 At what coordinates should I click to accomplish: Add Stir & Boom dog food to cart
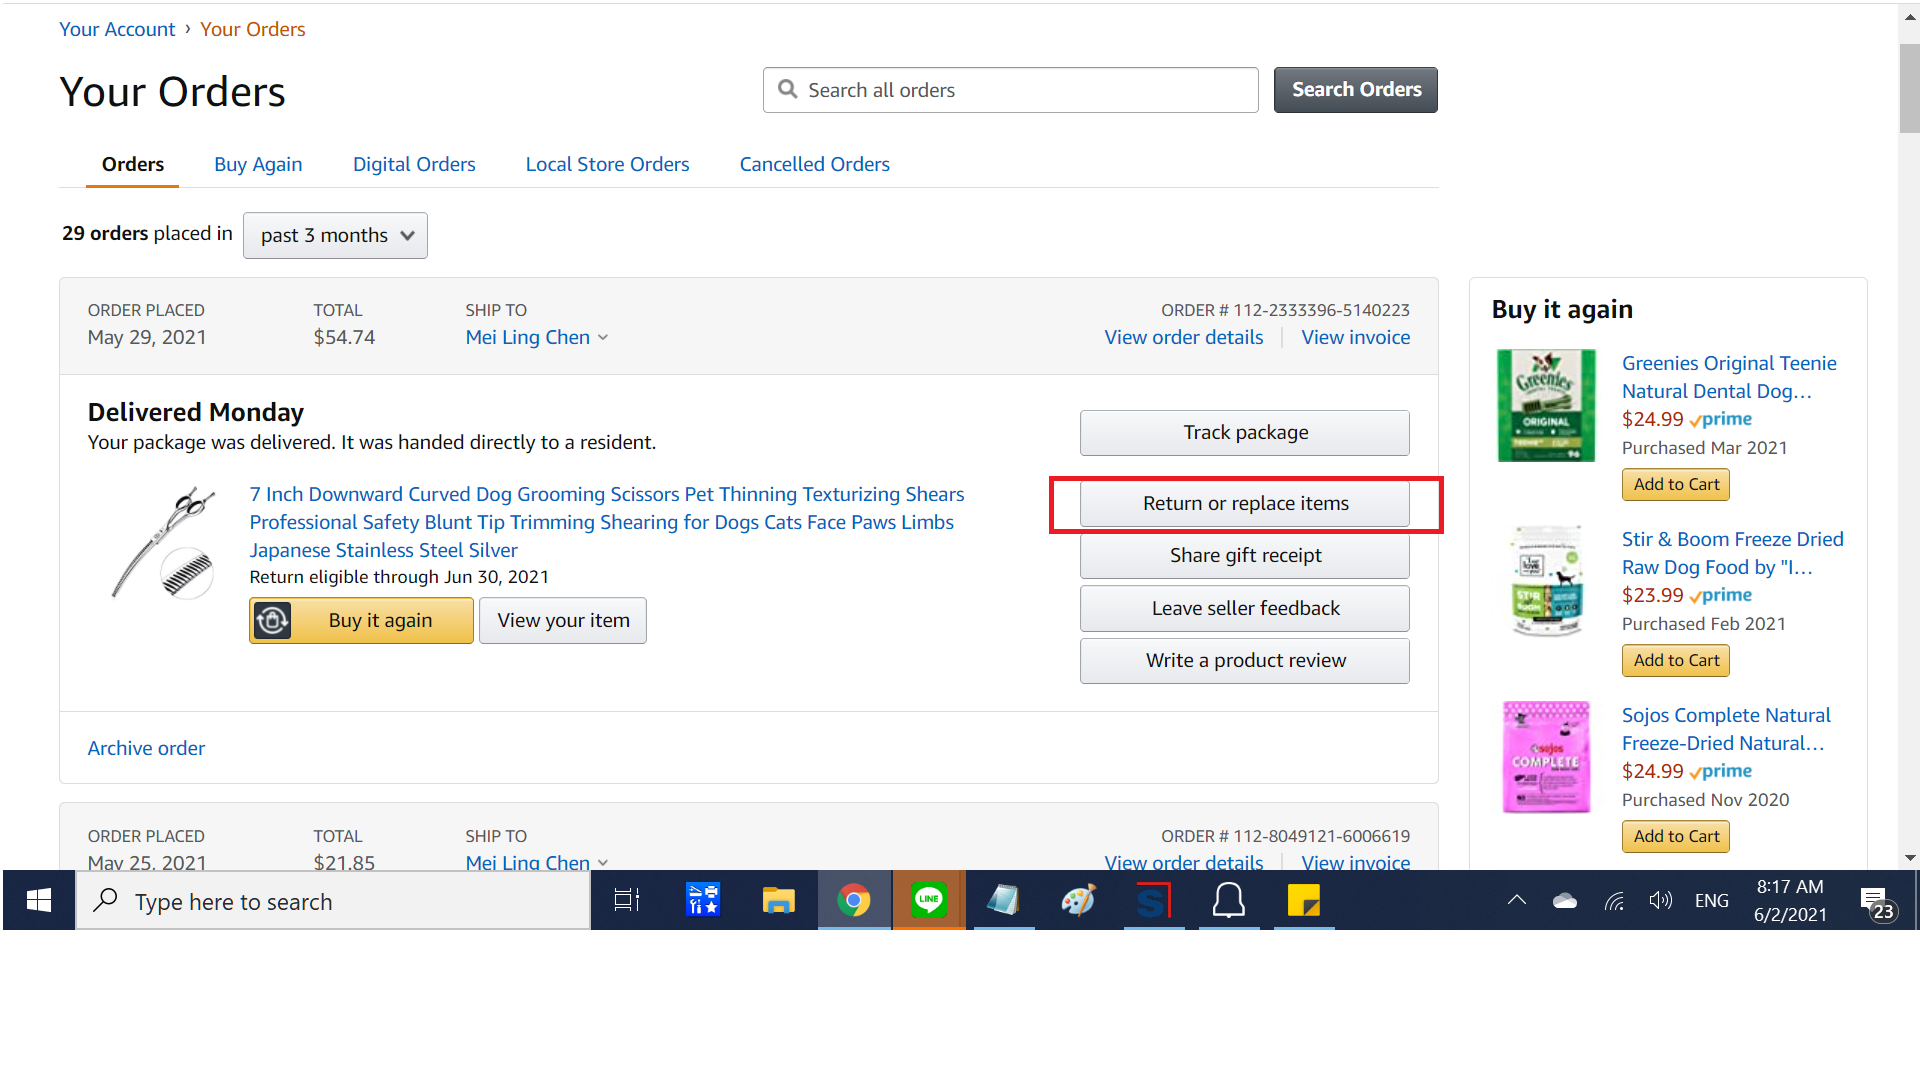coord(1676,660)
